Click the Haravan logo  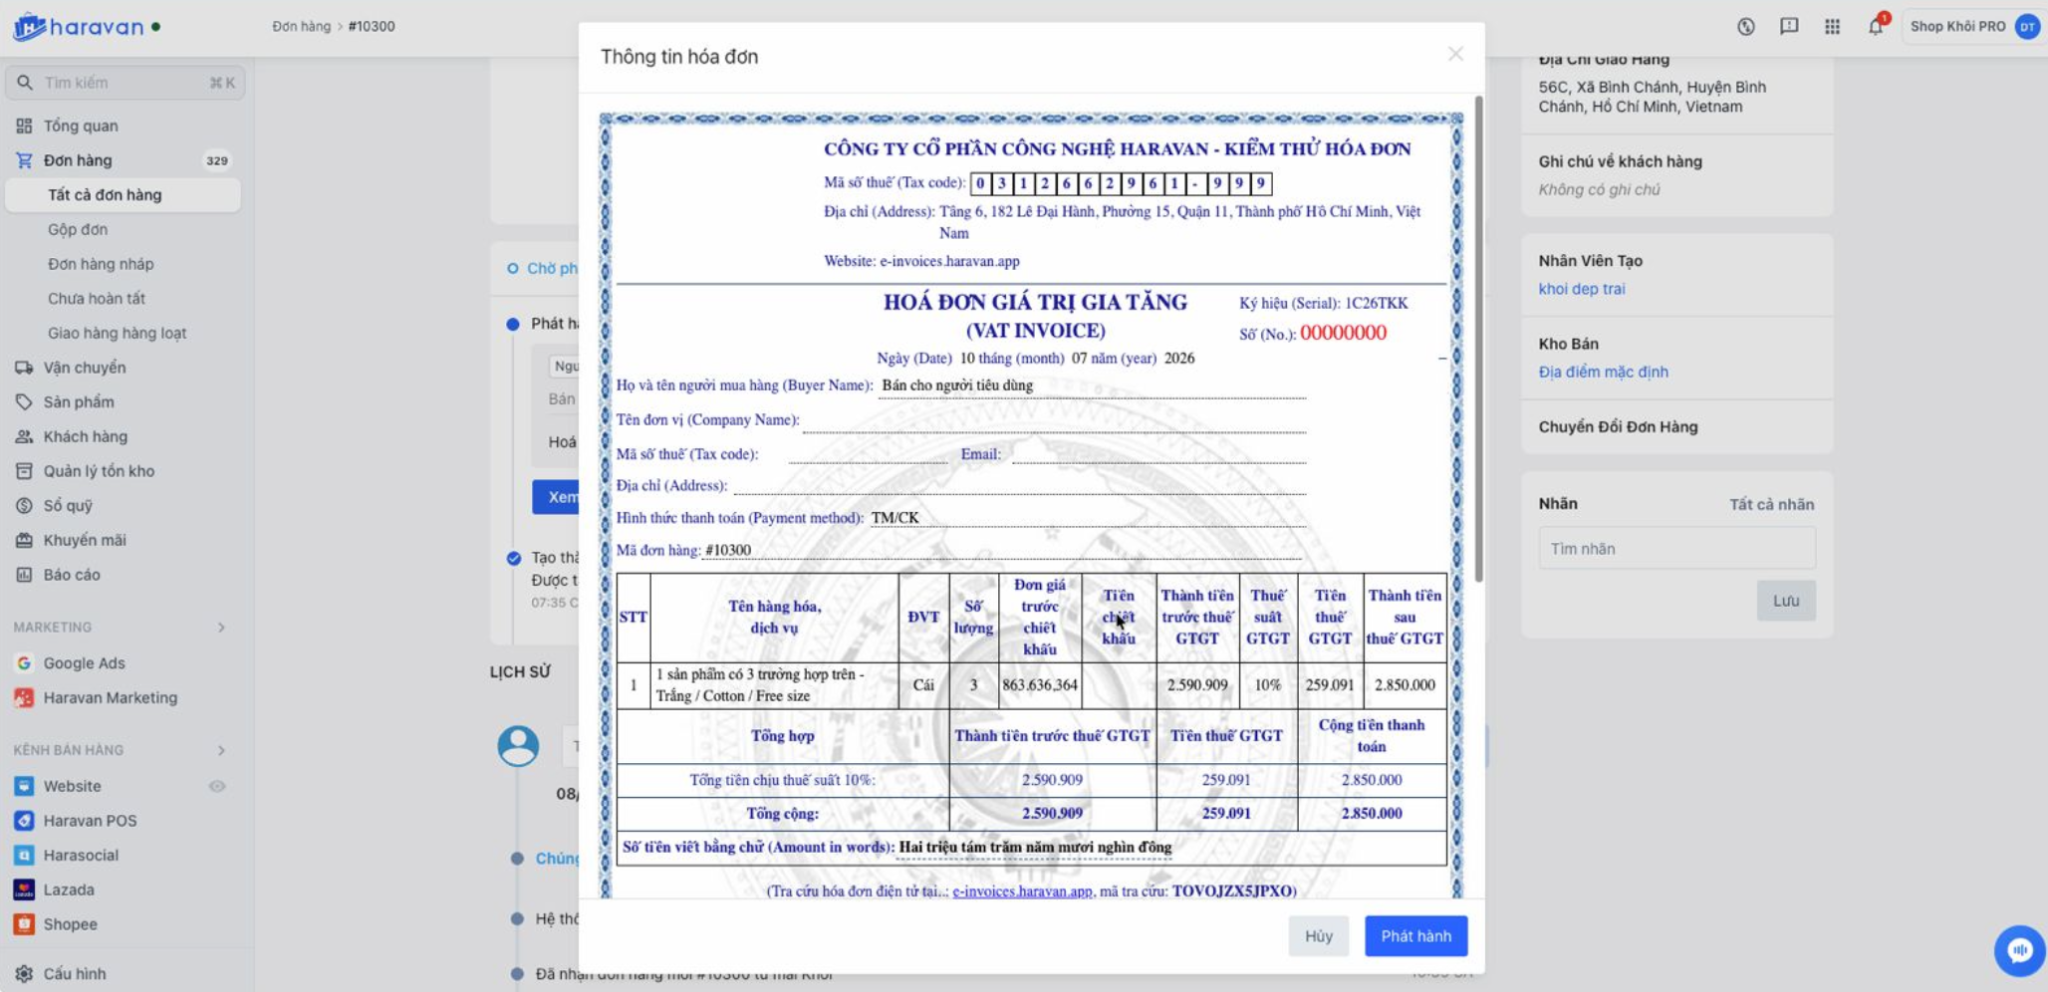tap(80, 27)
